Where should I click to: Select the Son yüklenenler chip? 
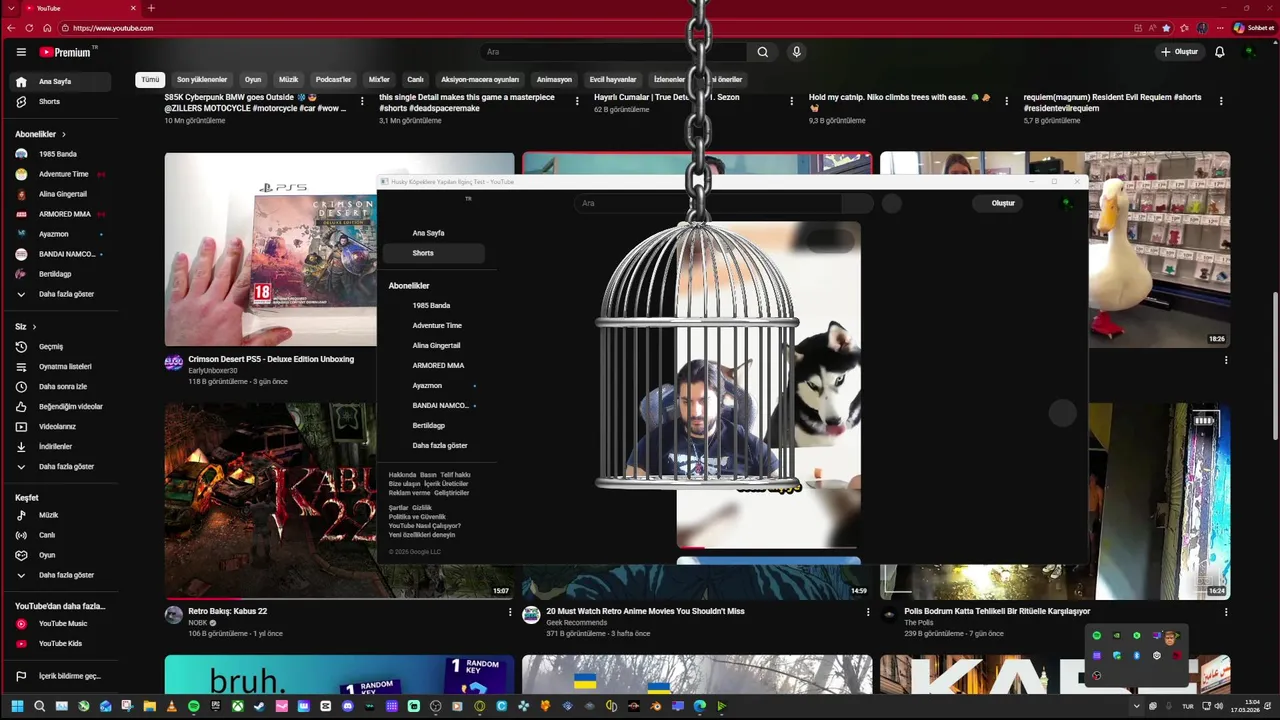202,80
